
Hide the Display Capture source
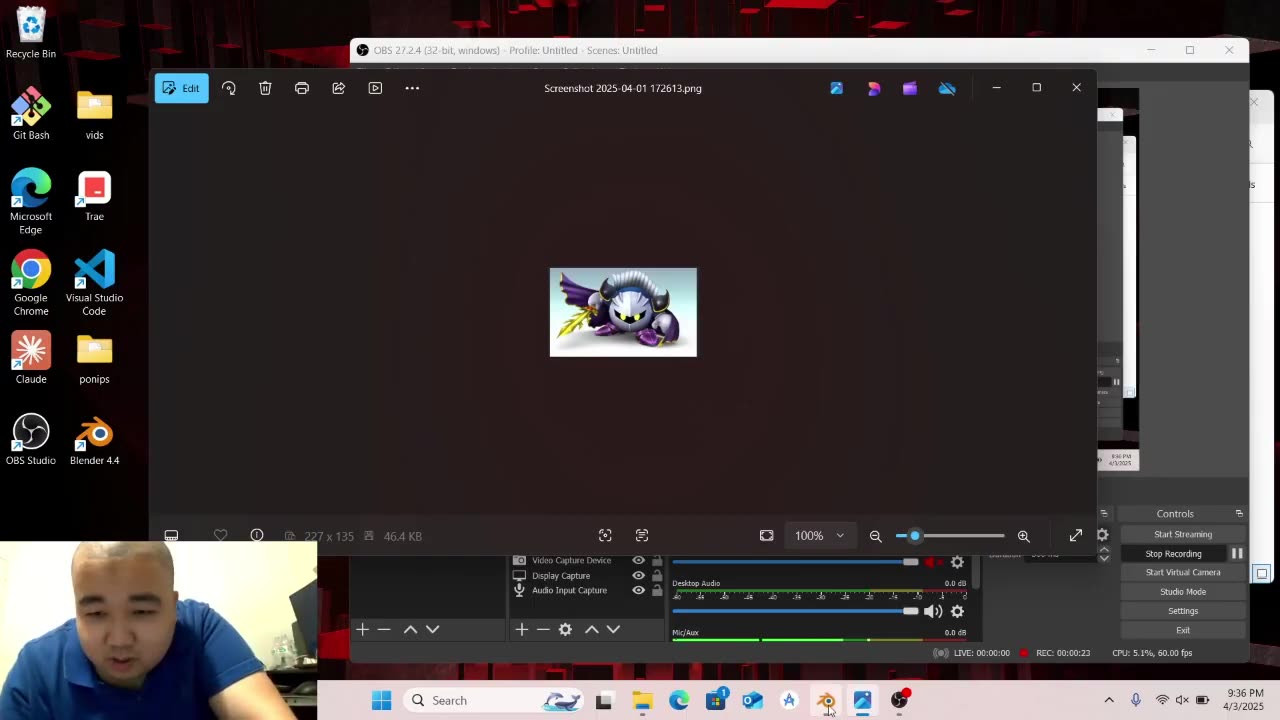tap(638, 576)
